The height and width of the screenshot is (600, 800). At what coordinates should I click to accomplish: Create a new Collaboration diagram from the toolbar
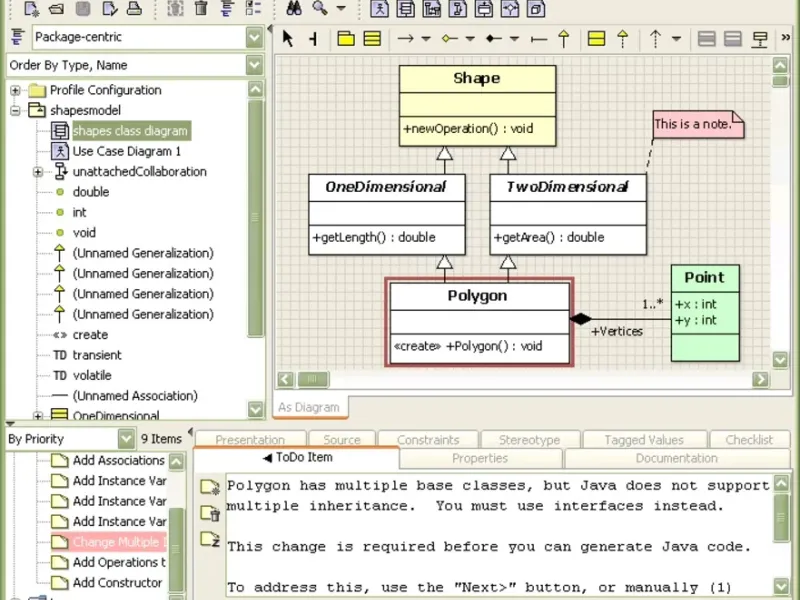[x=458, y=8]
